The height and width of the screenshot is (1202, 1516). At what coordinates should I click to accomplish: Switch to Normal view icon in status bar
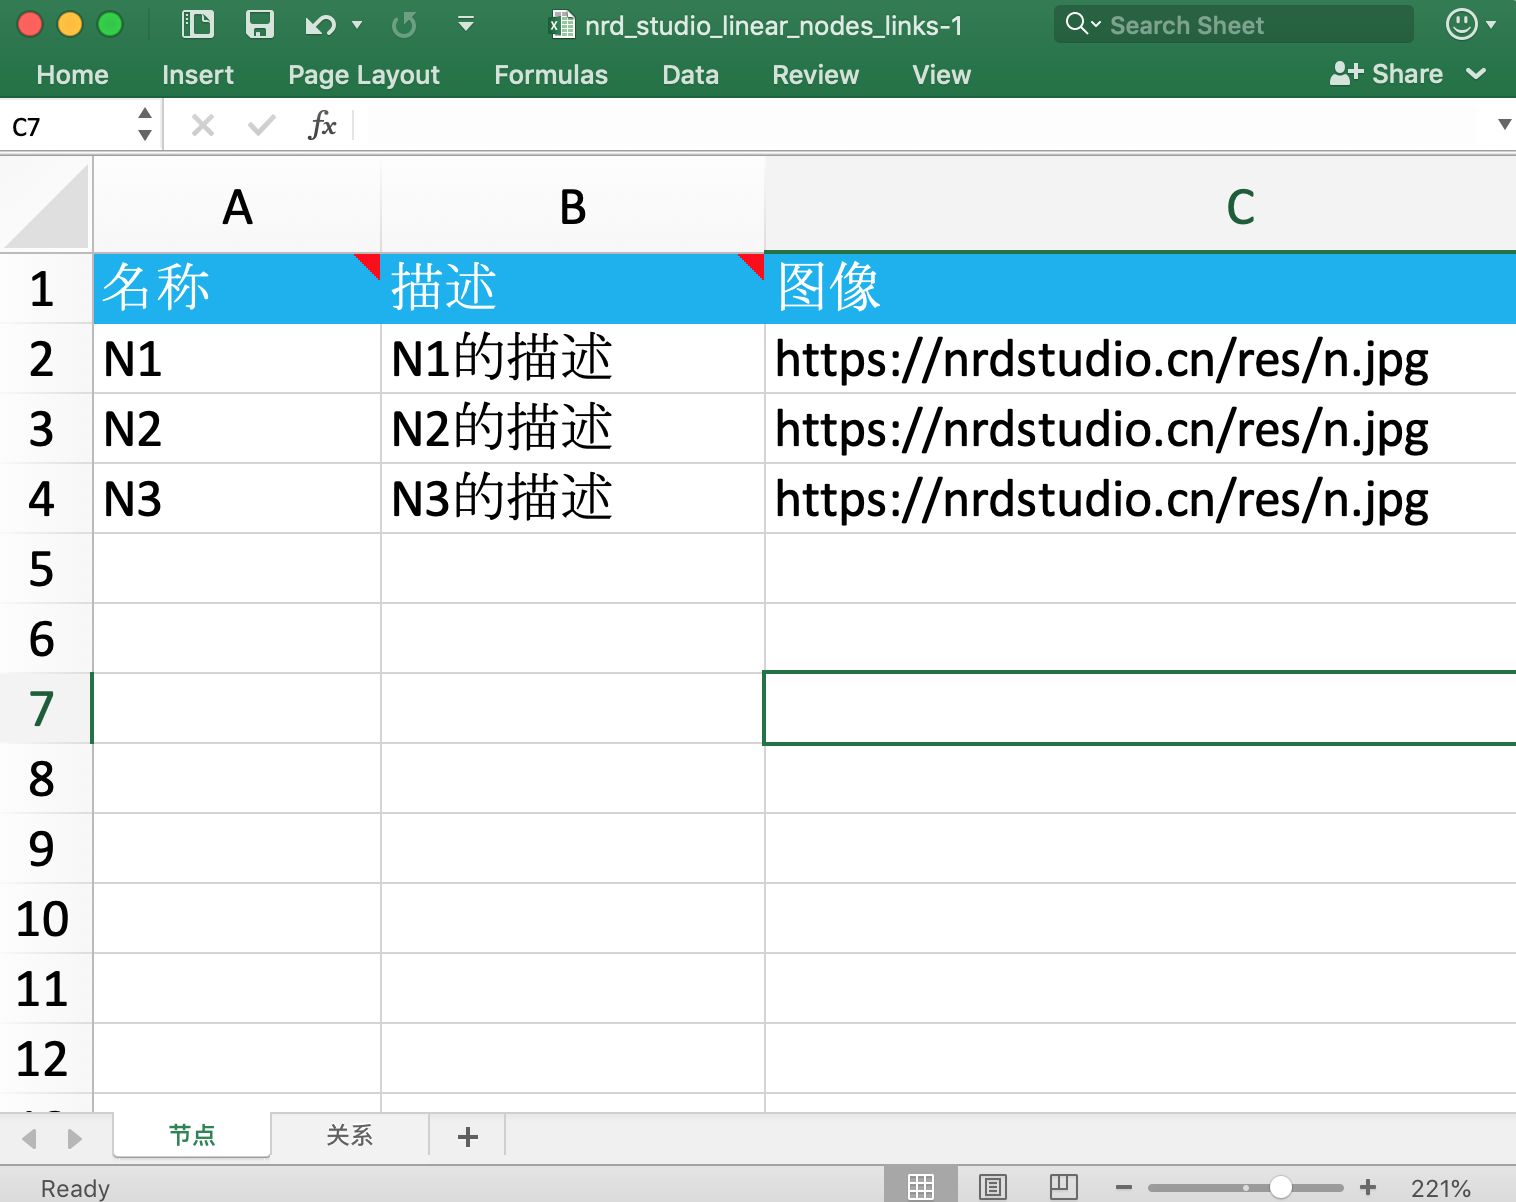(921, 1185)
